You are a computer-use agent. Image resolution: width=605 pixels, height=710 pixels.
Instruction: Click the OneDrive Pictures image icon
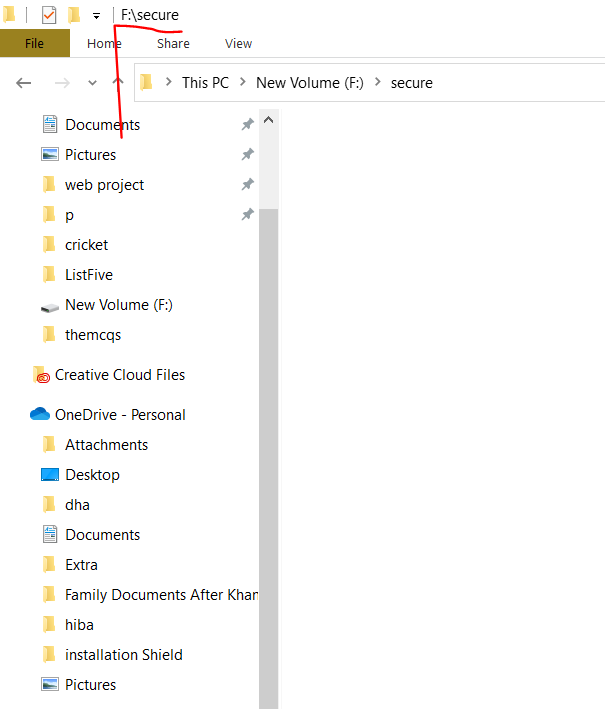[50, 684]
